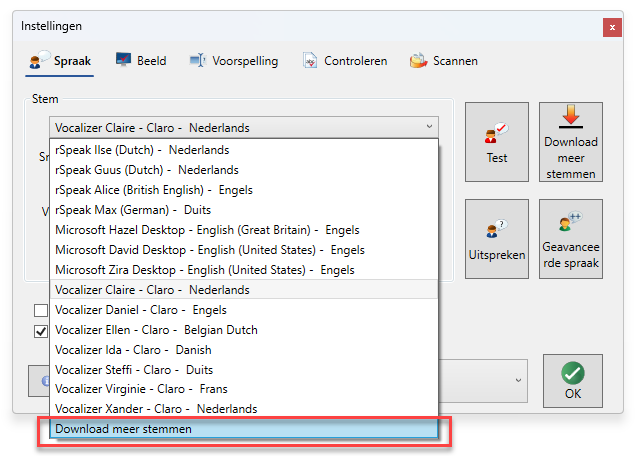Collapse the Stem voice dropdown arrow

[429, 127]
